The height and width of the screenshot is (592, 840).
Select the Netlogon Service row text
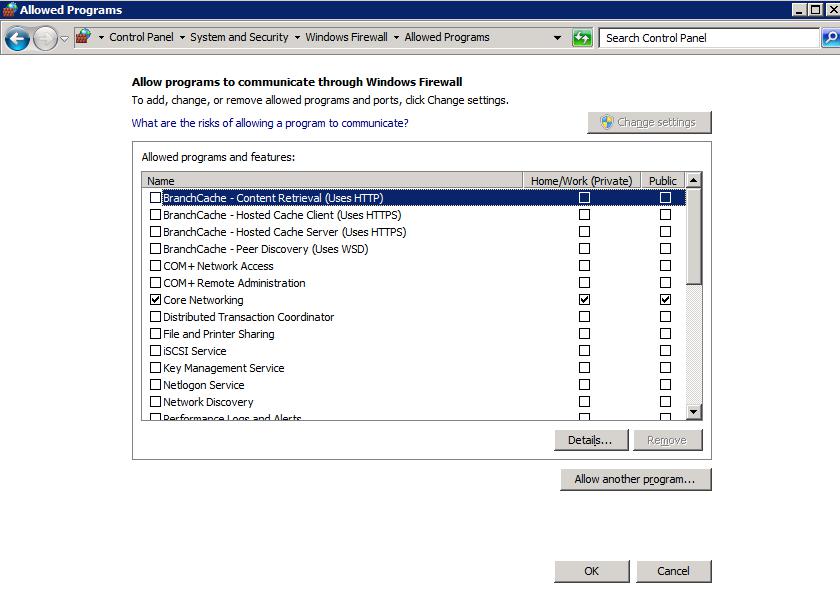click(x=204, y=385)
